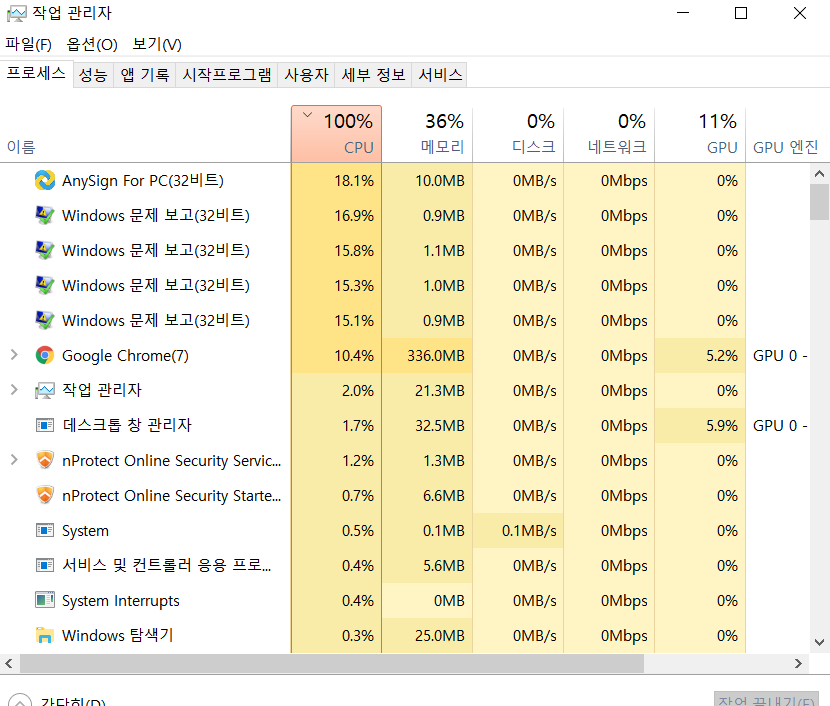Expand the Google Chrome(7) process group
The width and height of the screenshot is (830, 706).
14,355
